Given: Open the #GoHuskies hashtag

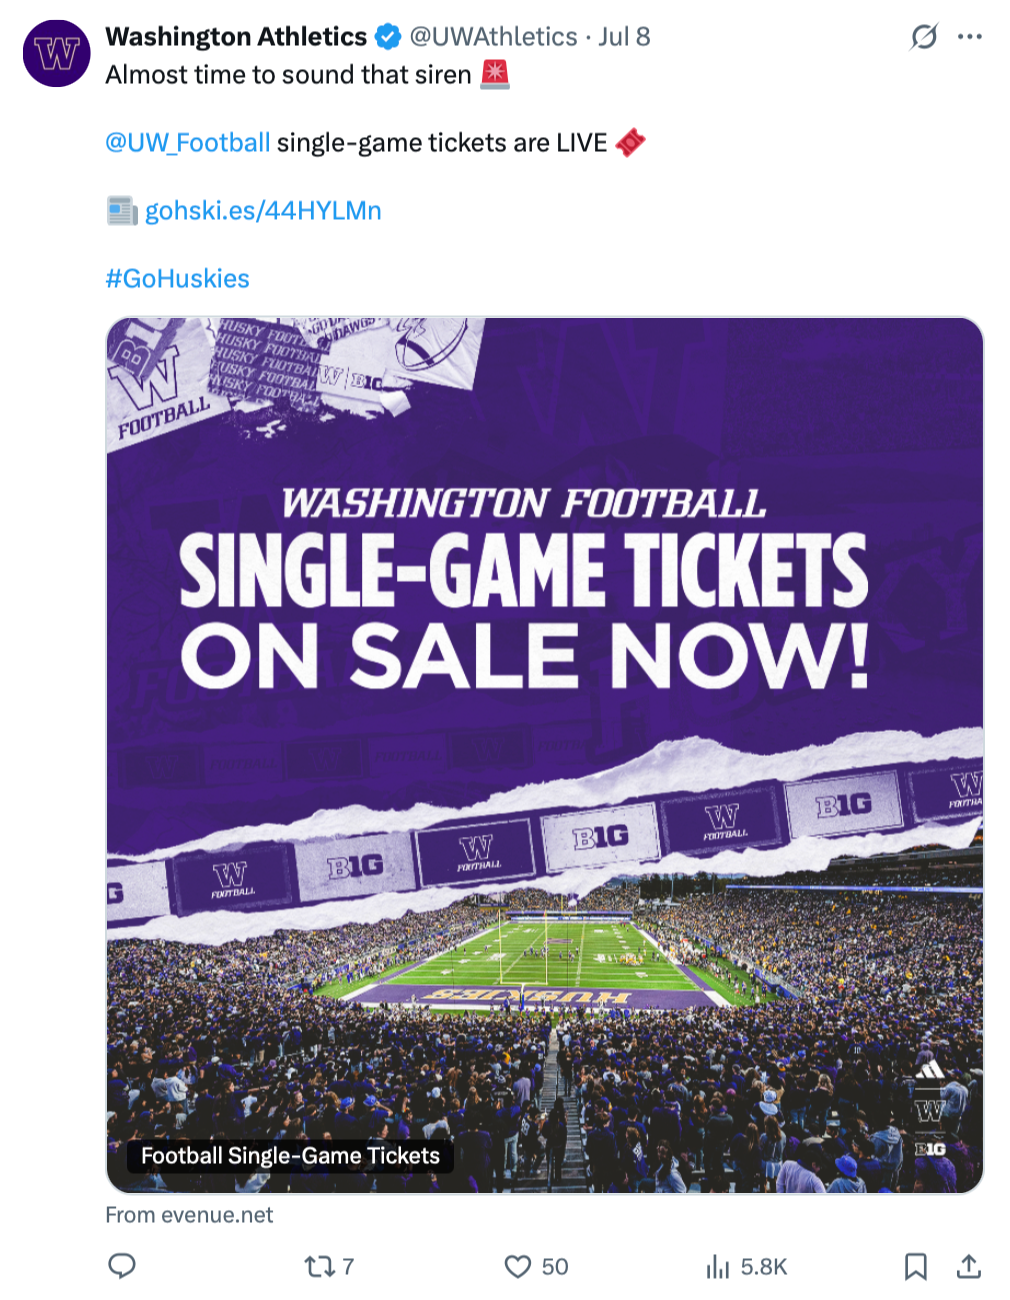Looking at the screenshot, I should [177, 279].
